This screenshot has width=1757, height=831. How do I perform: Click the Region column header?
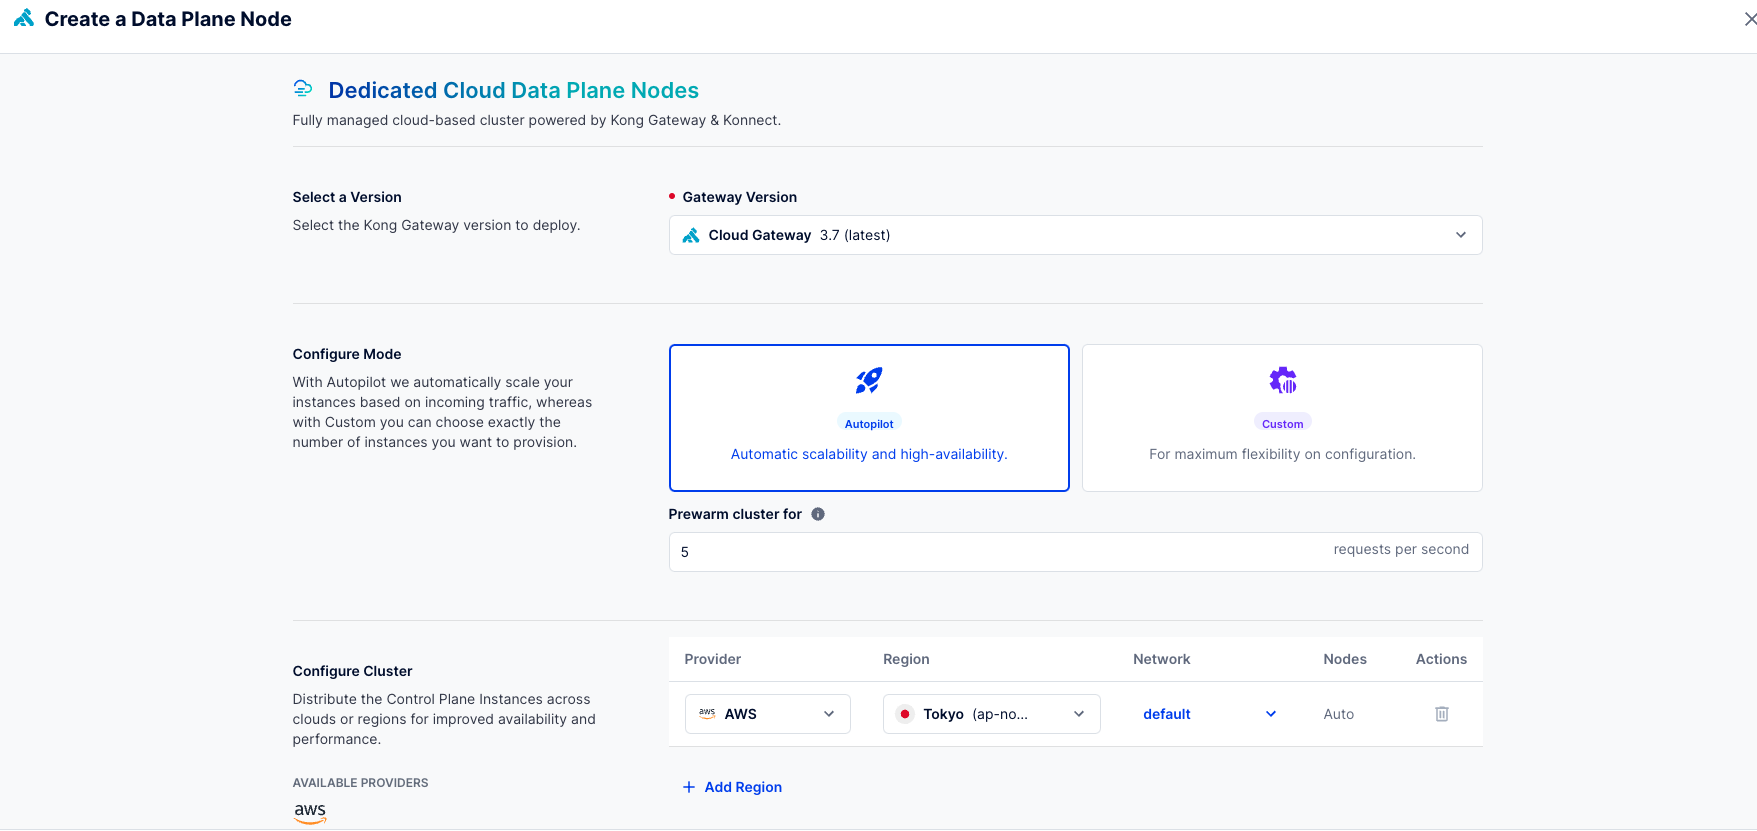tap(906, 659)
